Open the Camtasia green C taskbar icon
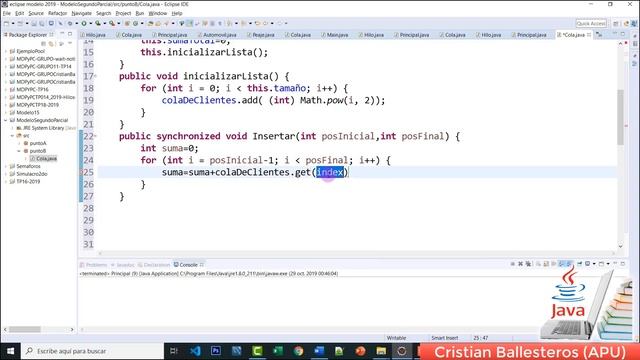This screenshot has height=360, width=640. (x=257, y=351)
